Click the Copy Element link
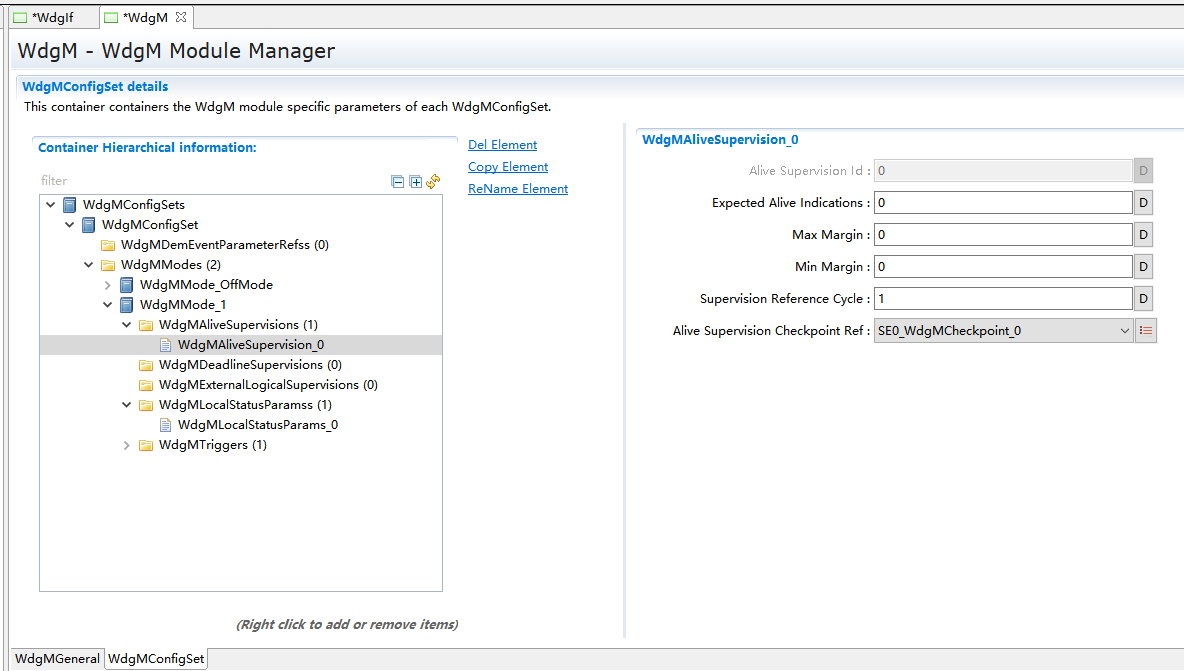 [x=508, y=167]
